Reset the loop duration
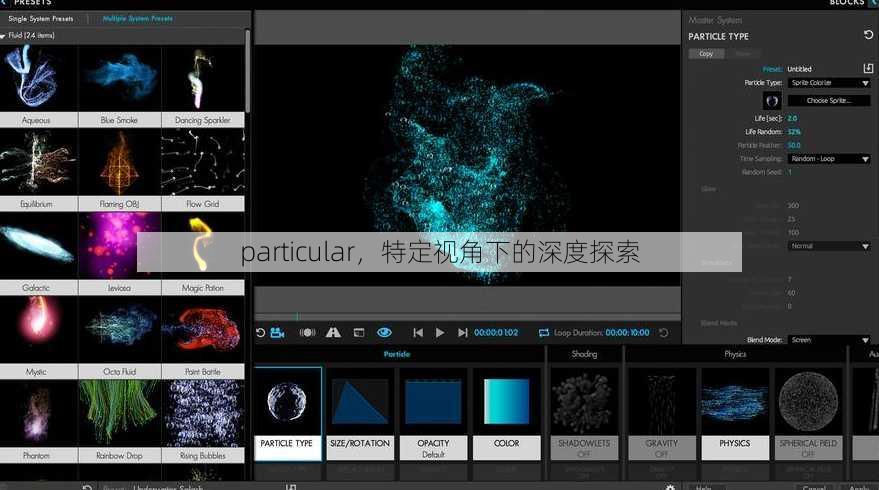This screenshot has width=879, height=490. point(663,332)
